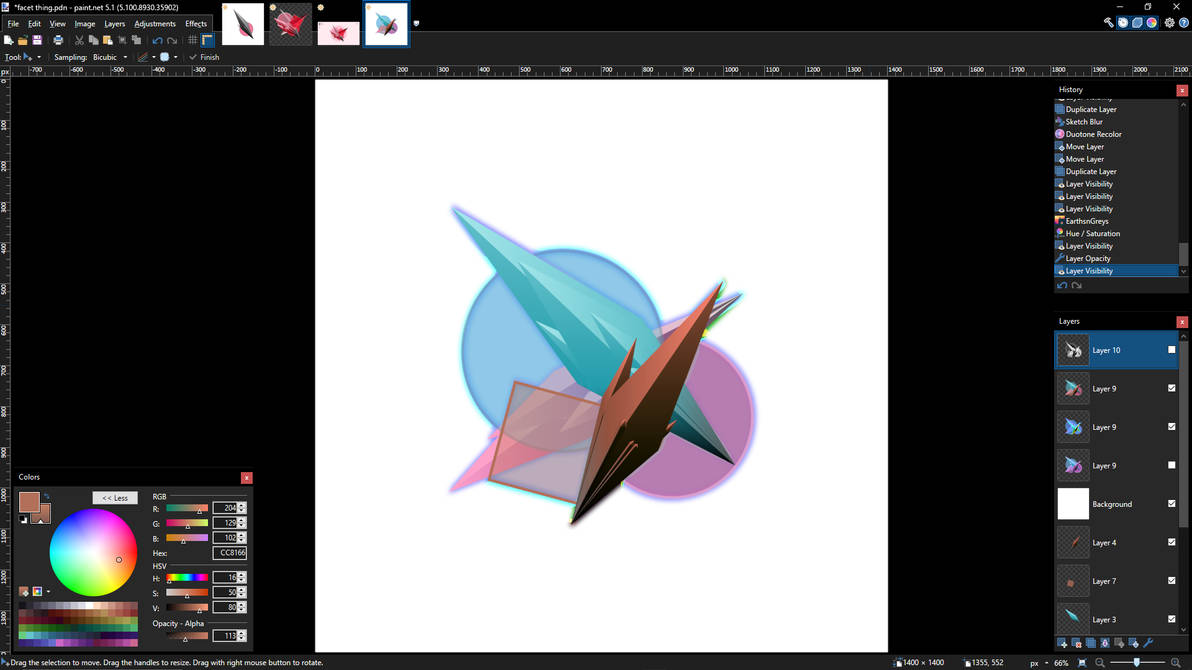This screenshot has height=670, width=1192.
Task: Select the Background layer
Action: coord(1116,504)
